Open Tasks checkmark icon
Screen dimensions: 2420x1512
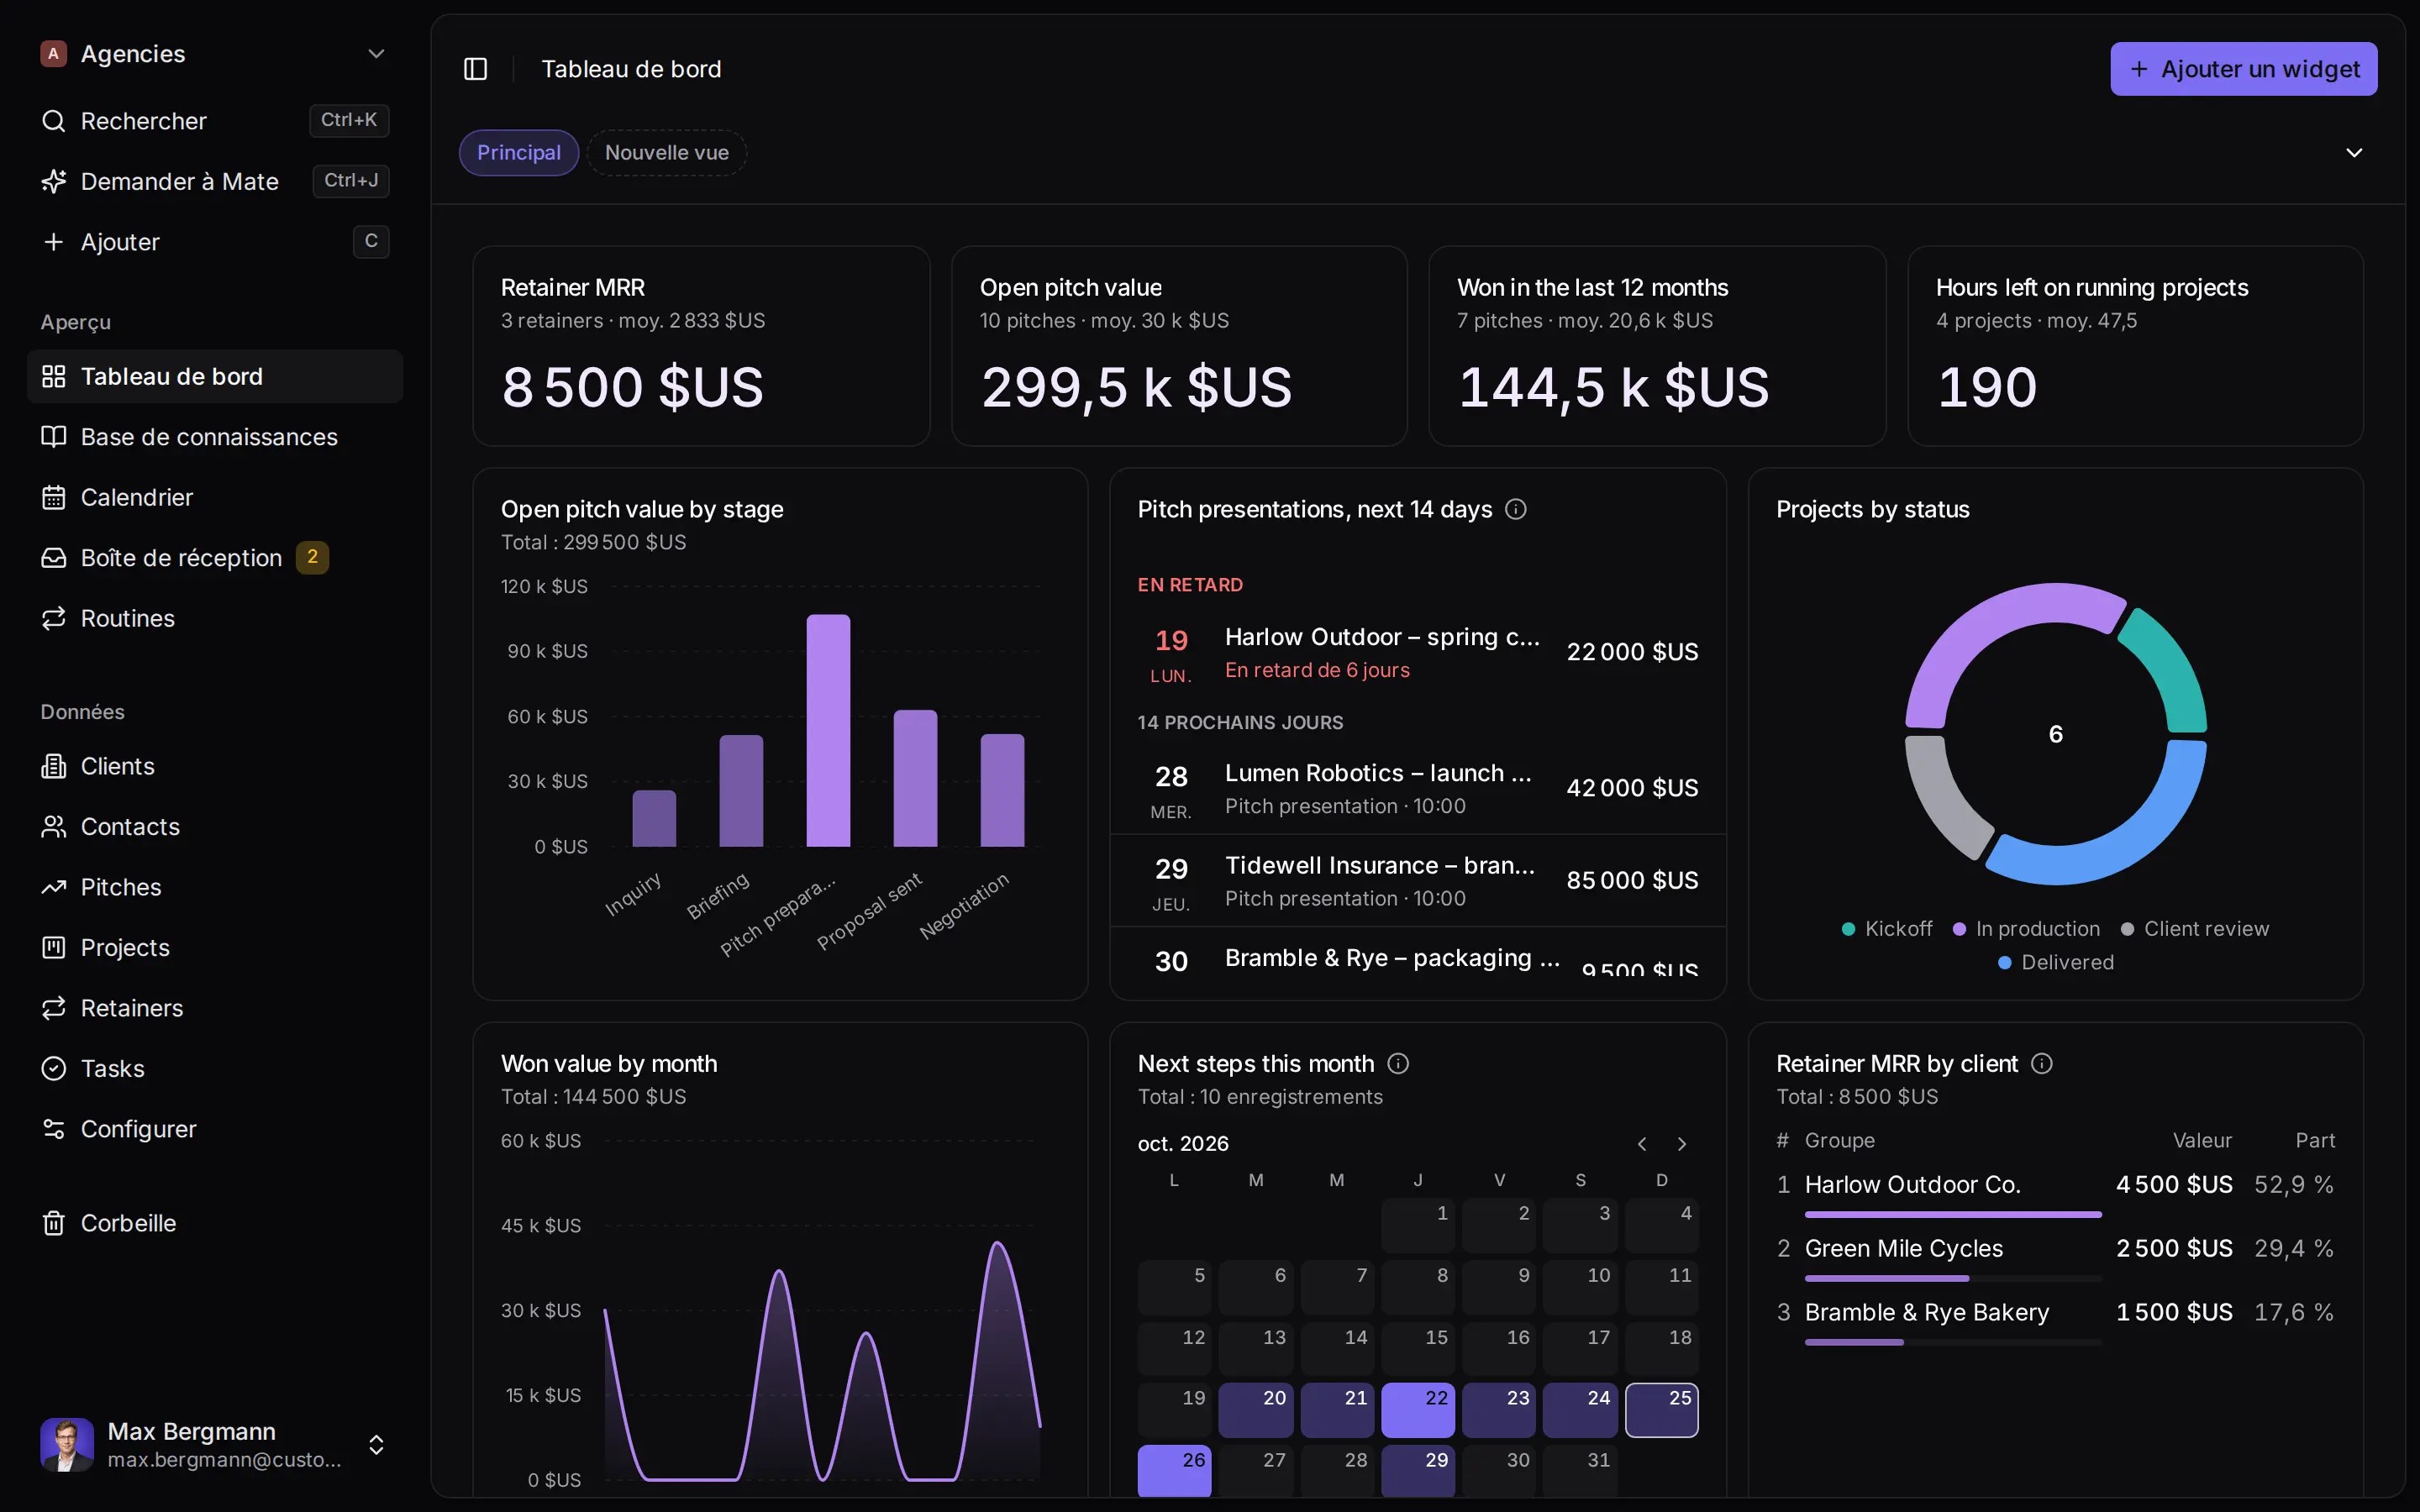53,1069
